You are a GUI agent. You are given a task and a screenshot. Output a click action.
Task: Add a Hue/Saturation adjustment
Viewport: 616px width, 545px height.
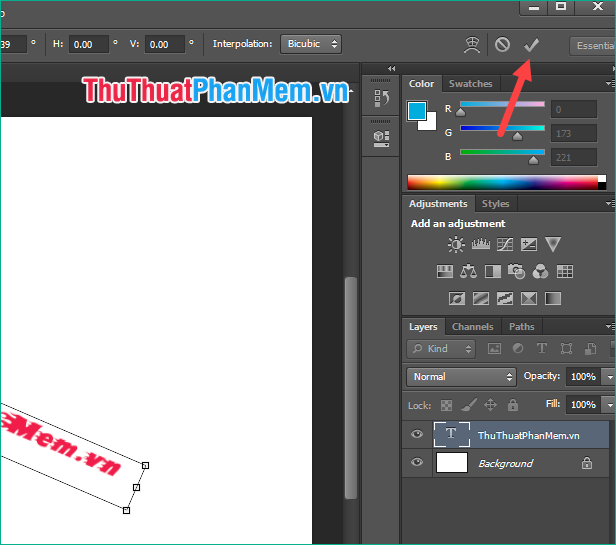445,272
